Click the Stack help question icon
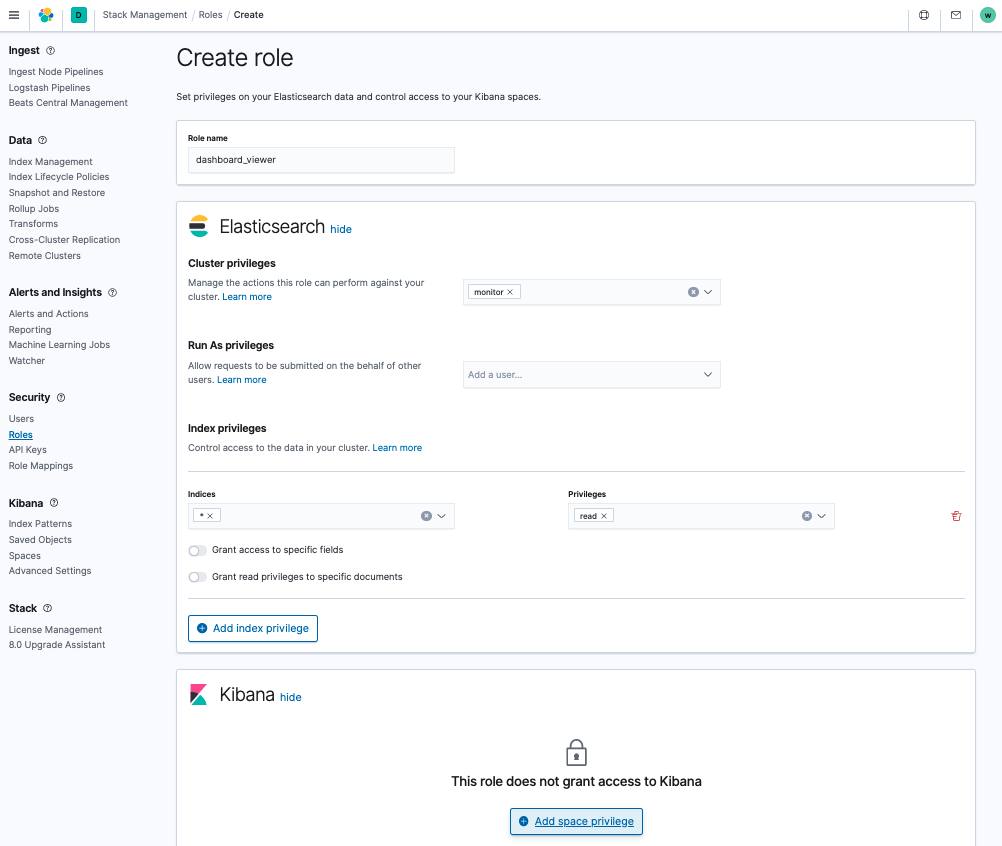The image size is (1002, 846). (x=47, y=608)
